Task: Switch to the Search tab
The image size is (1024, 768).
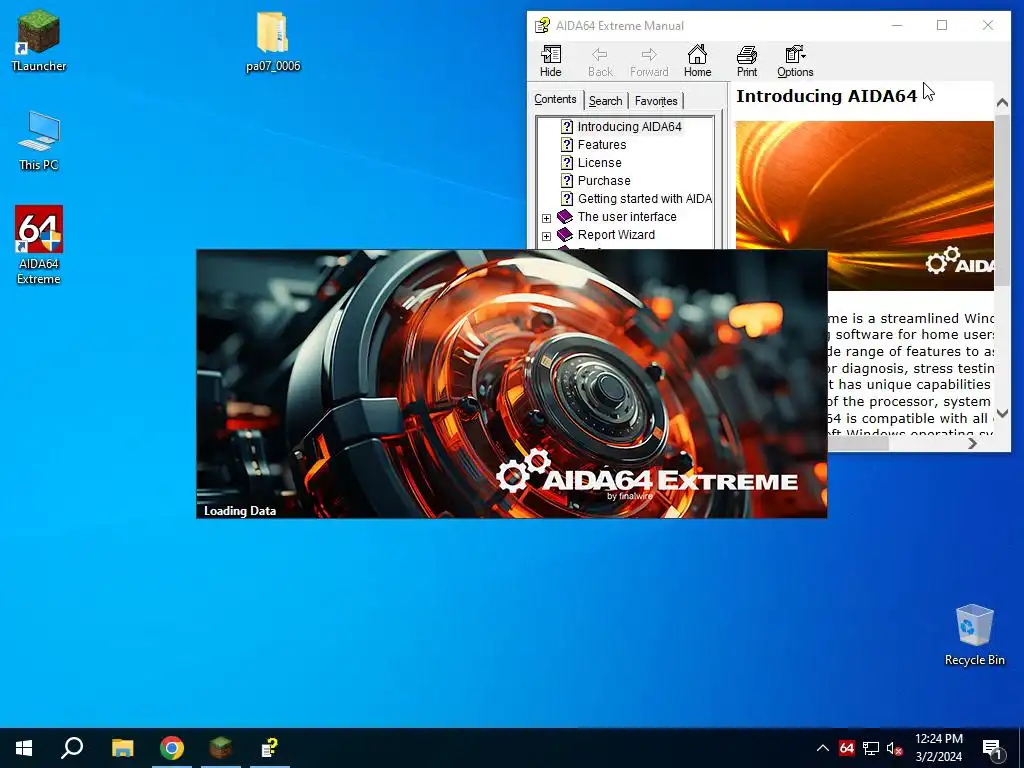Action: coord(605,101)
